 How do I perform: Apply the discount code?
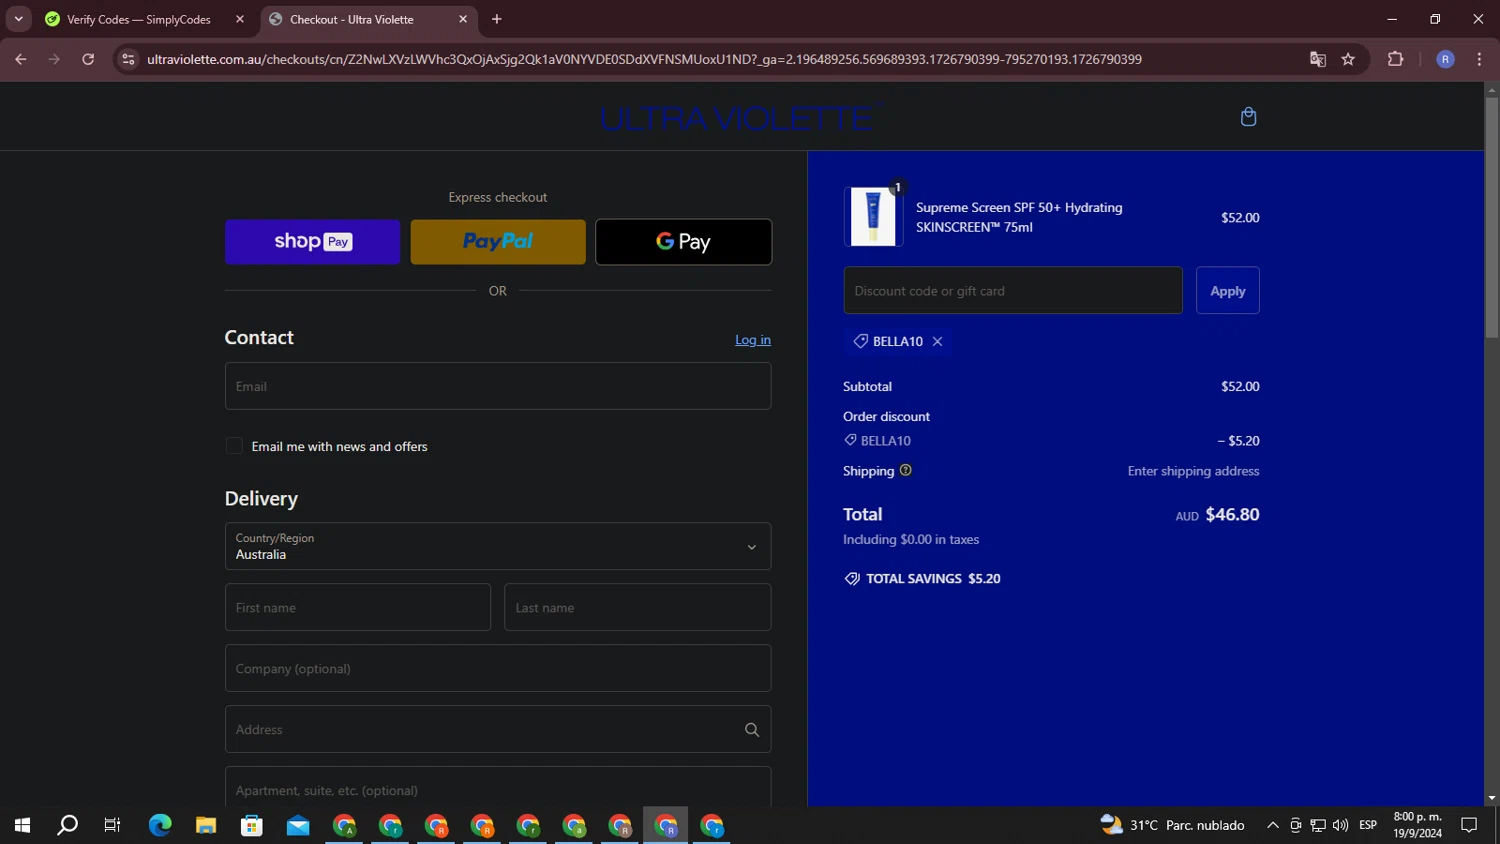pos(1228,291)
